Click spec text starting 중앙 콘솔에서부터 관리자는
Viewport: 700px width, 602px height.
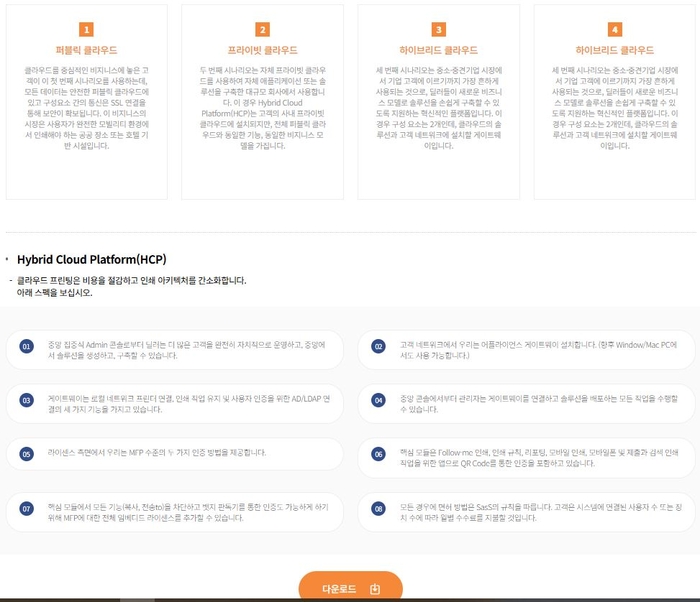click(539, 404)
